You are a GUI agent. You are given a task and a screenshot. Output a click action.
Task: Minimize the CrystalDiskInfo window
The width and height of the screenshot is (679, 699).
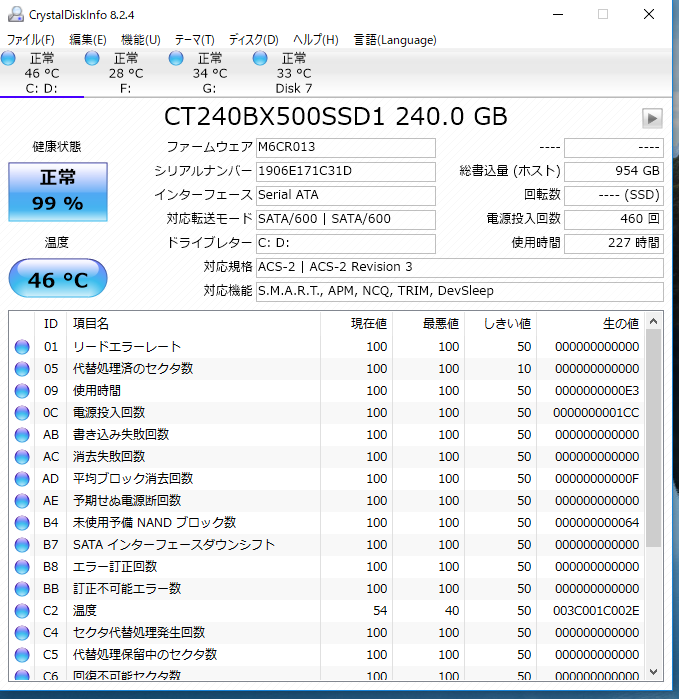(x=558, y=14)
